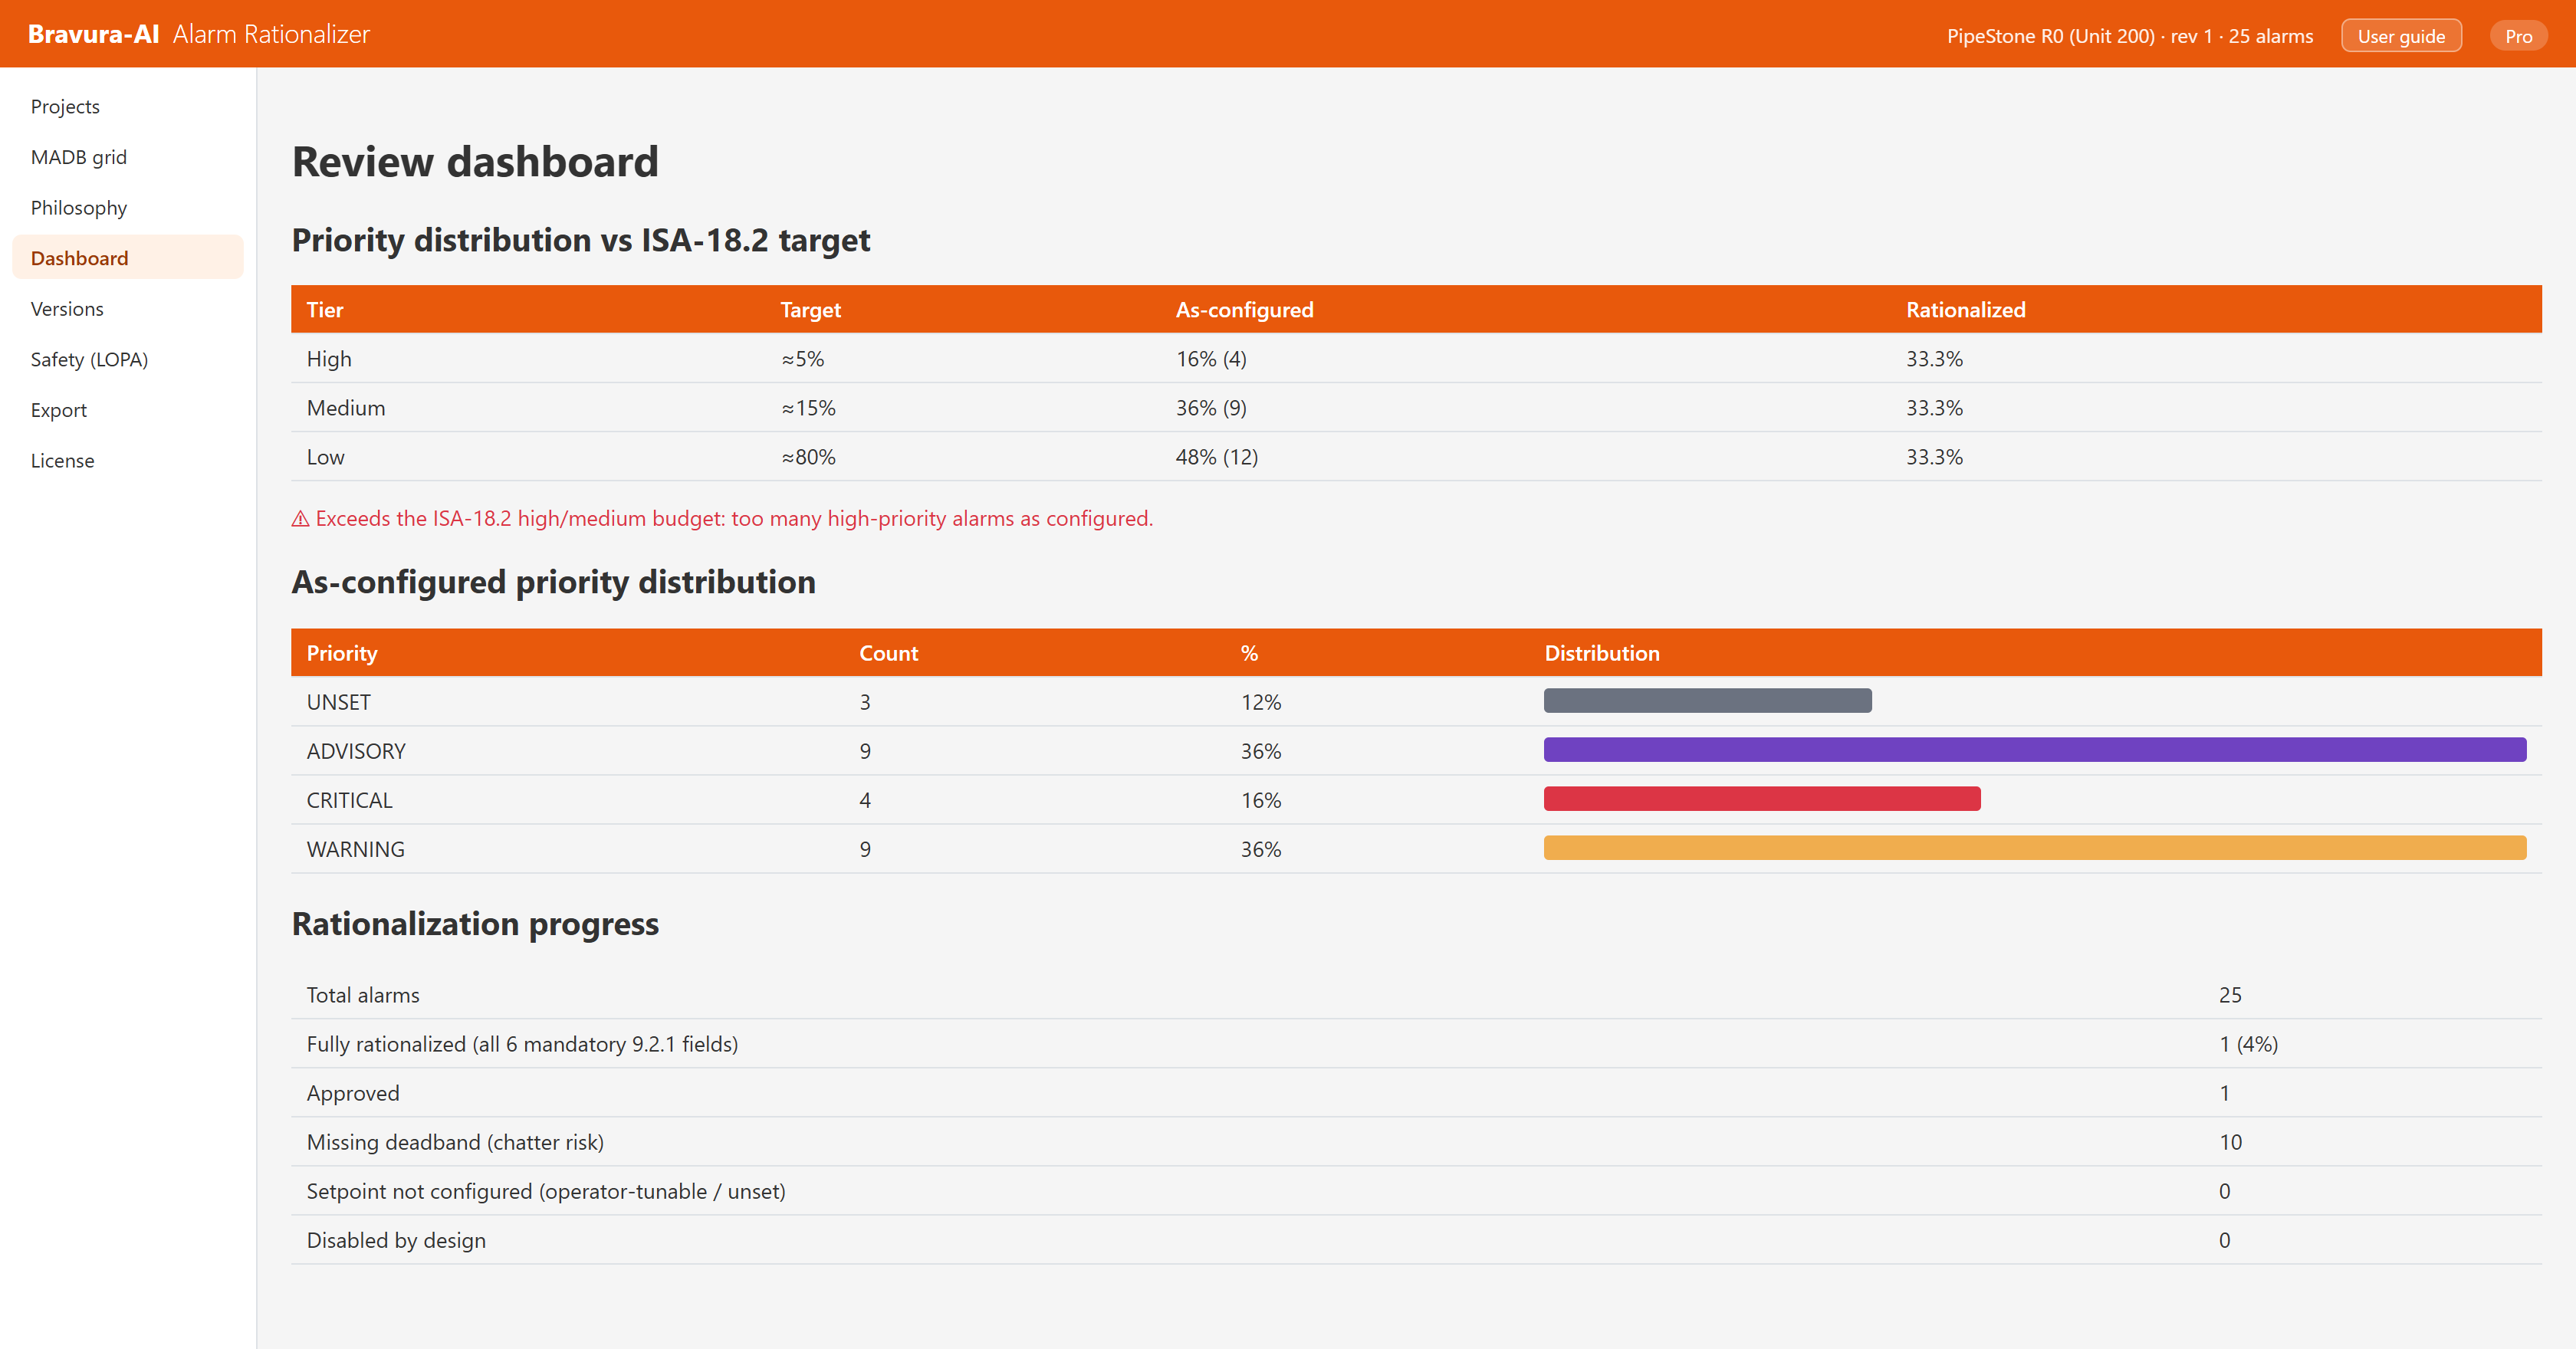This screenshot has width=2576, height=1349.
Task: Go to MADB grid in sidebar
Action: [x=128, y=157]
